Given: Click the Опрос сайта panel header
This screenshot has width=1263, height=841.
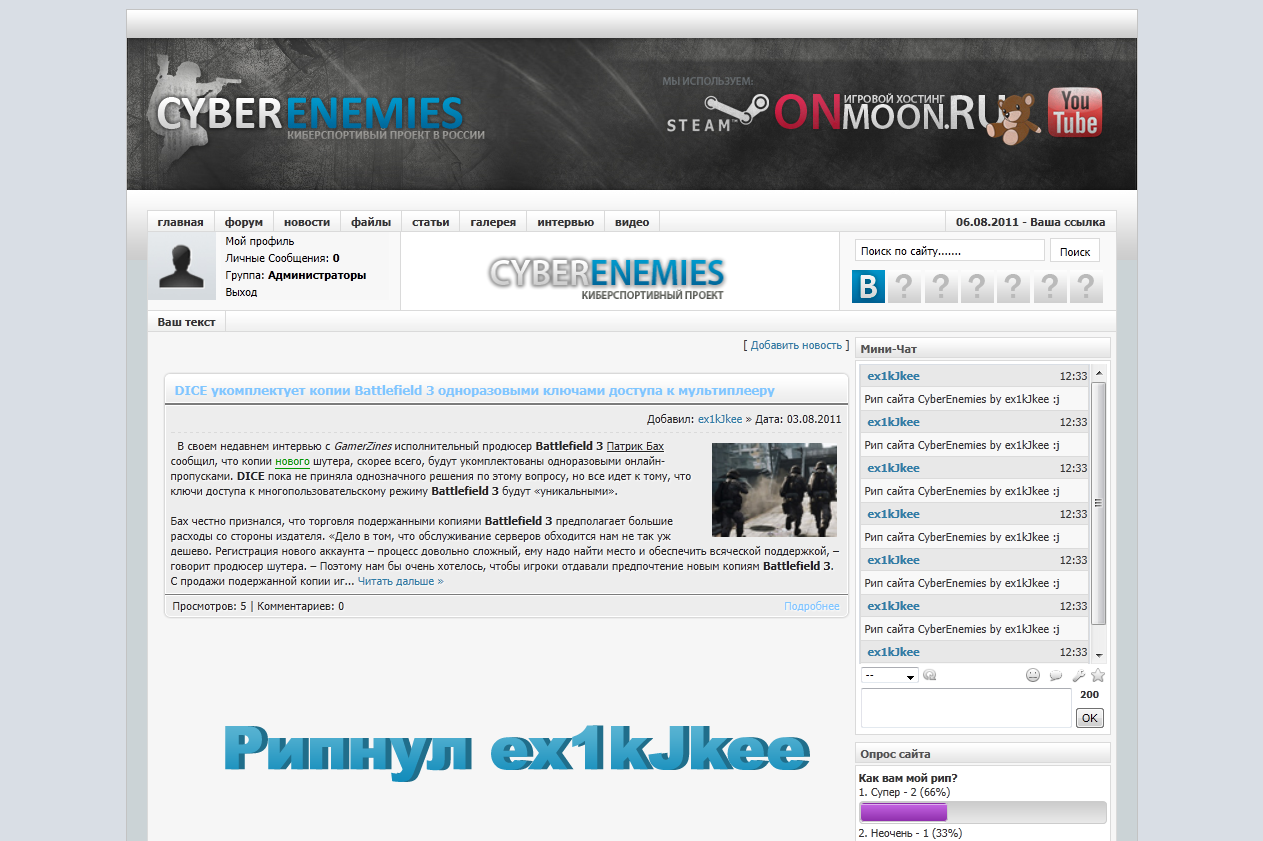Looking at the screenshot, I should pos(983,754).
